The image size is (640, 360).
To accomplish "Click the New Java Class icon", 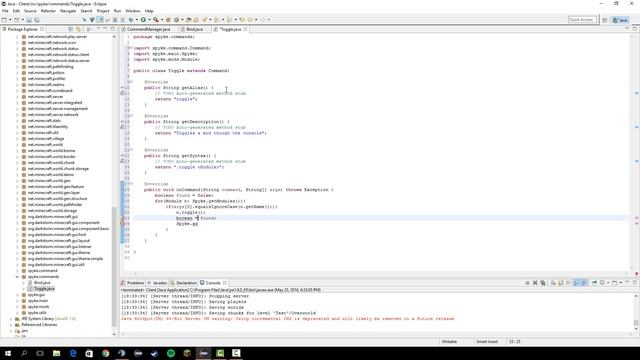I will click(x=176, y=20).
